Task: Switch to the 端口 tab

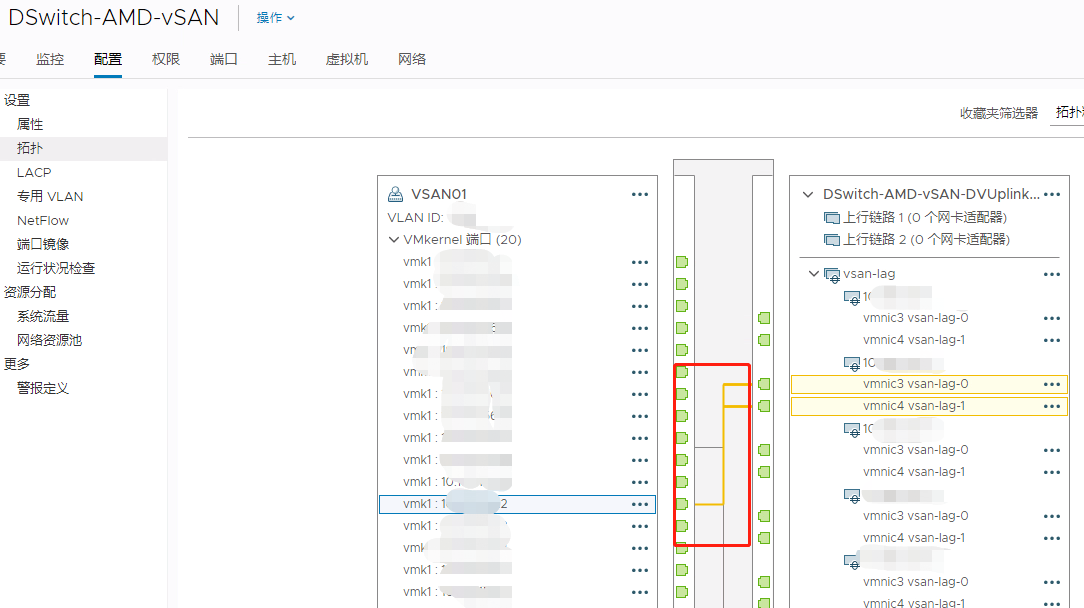Action: pyautogui.click(x=223, y=59)
